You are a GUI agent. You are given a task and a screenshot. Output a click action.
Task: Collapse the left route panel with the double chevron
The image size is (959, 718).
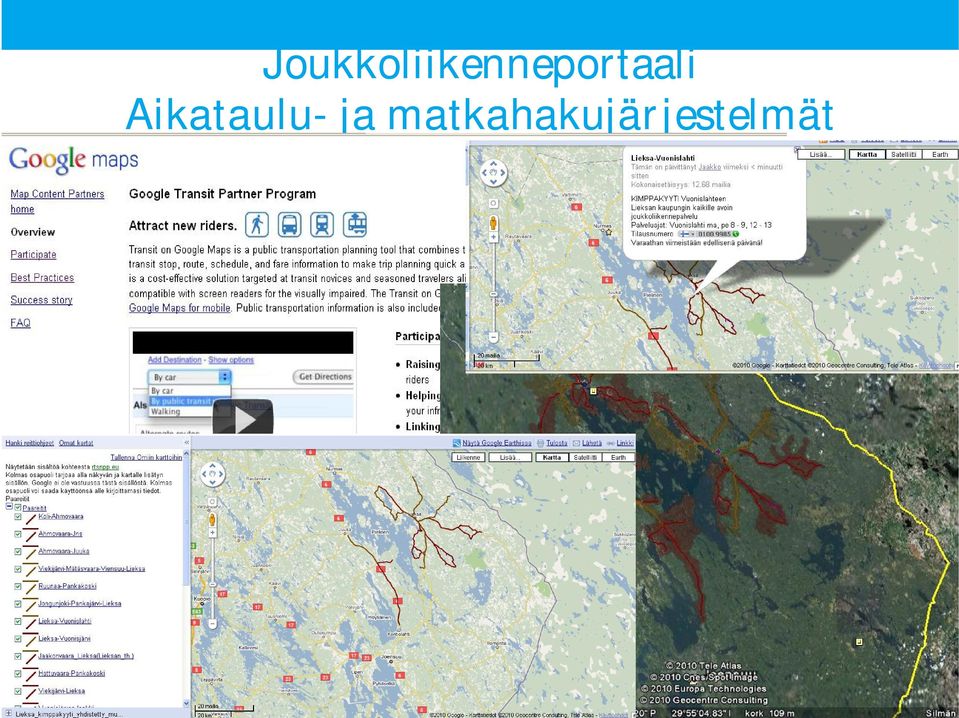point(187,443)
